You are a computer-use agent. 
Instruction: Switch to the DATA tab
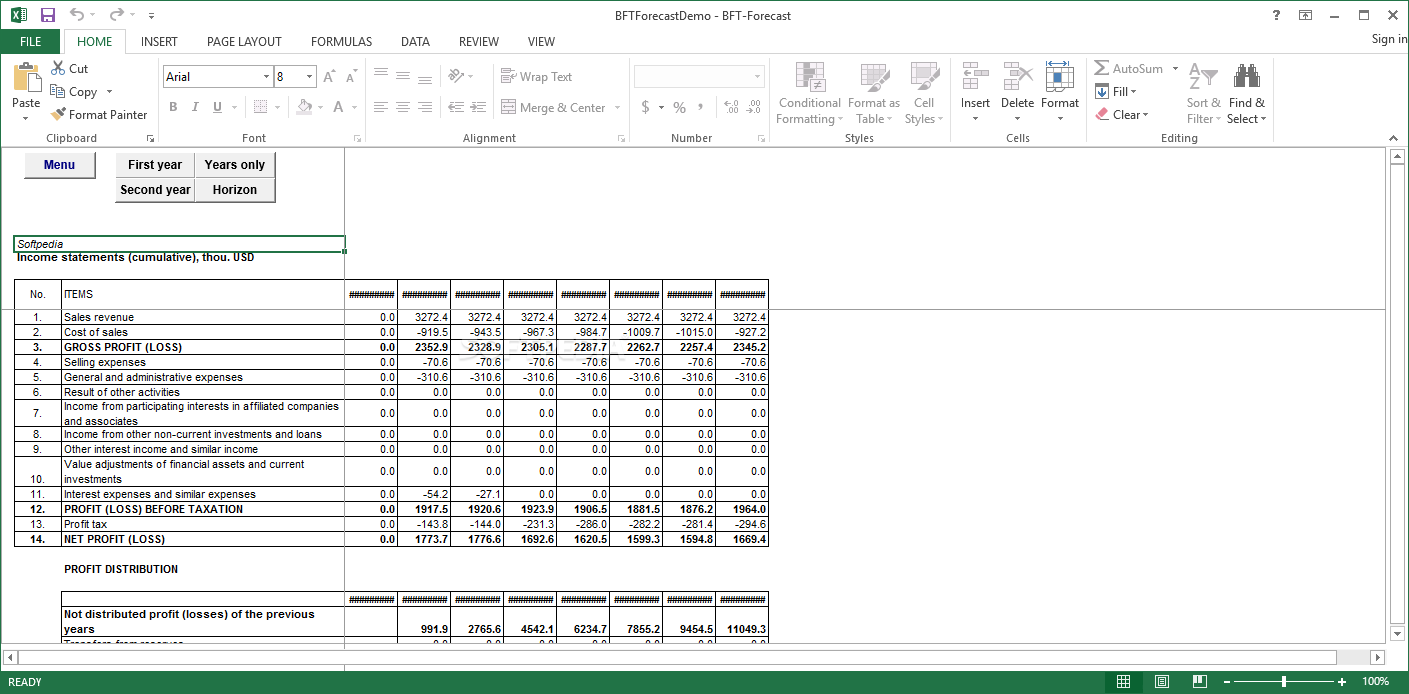click(415, 41)
